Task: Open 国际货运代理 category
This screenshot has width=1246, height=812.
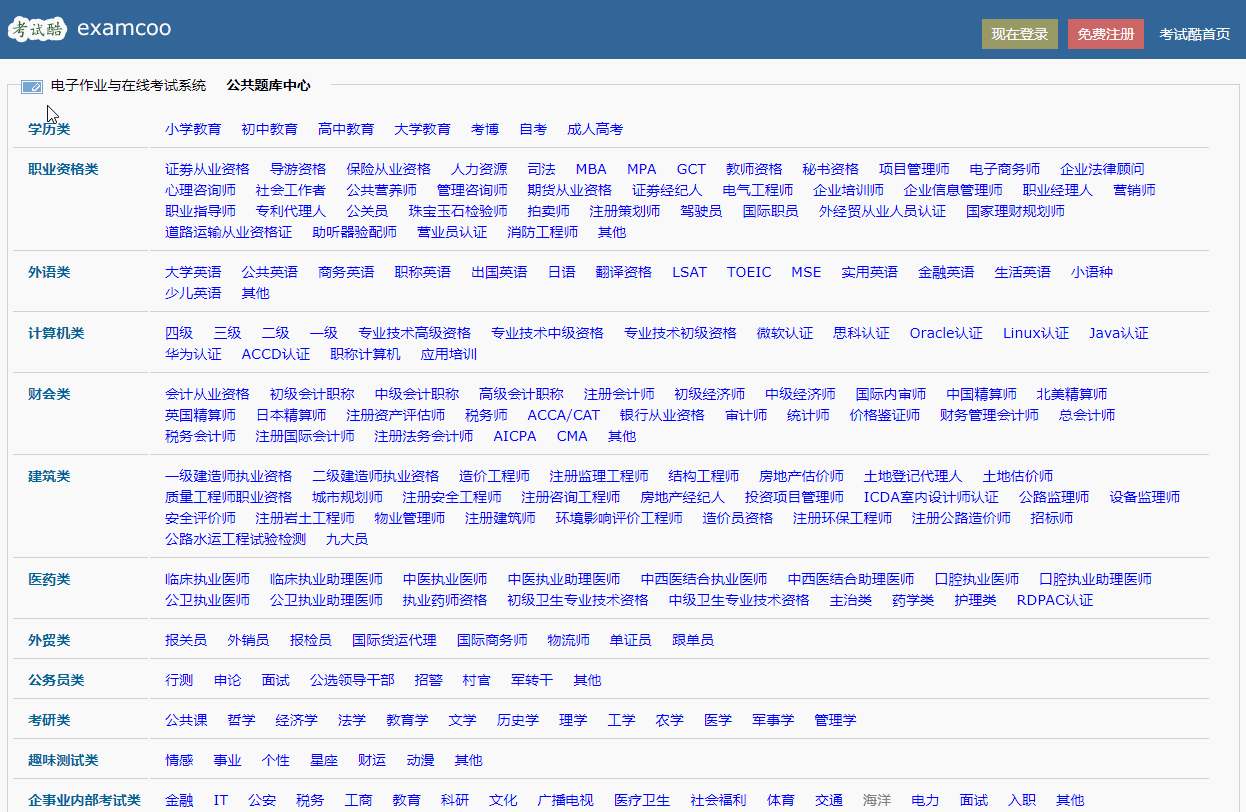Action: pyautogui.click(x=394, y=640)
